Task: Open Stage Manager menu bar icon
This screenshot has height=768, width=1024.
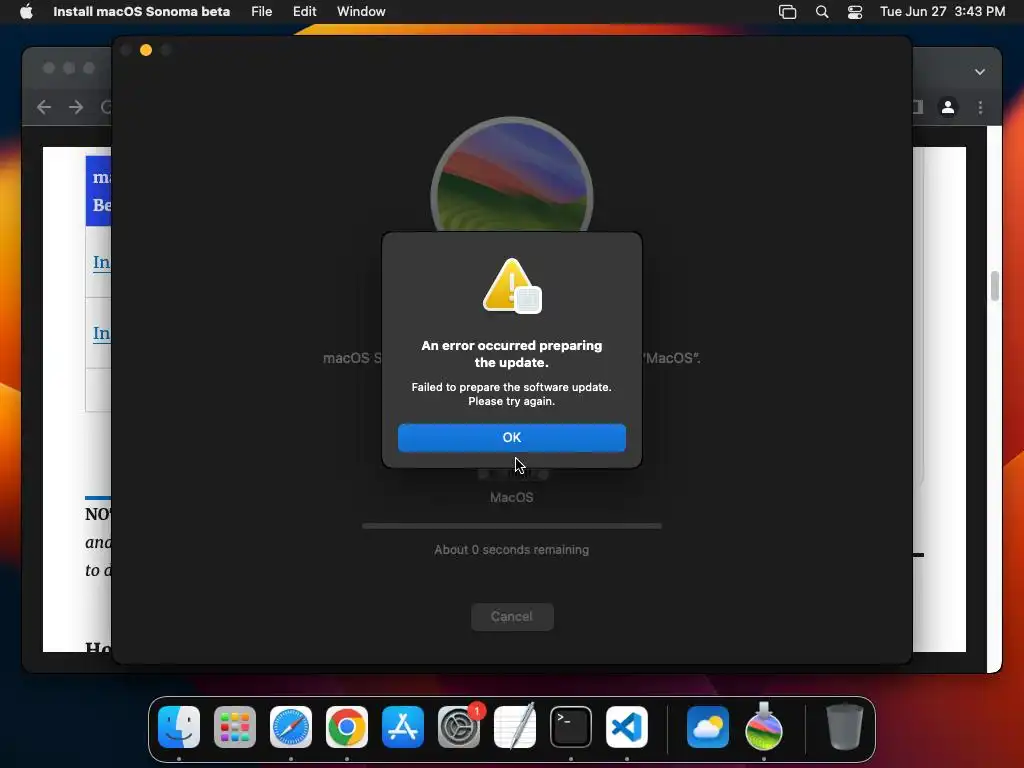Action: (x=788, y=12)
